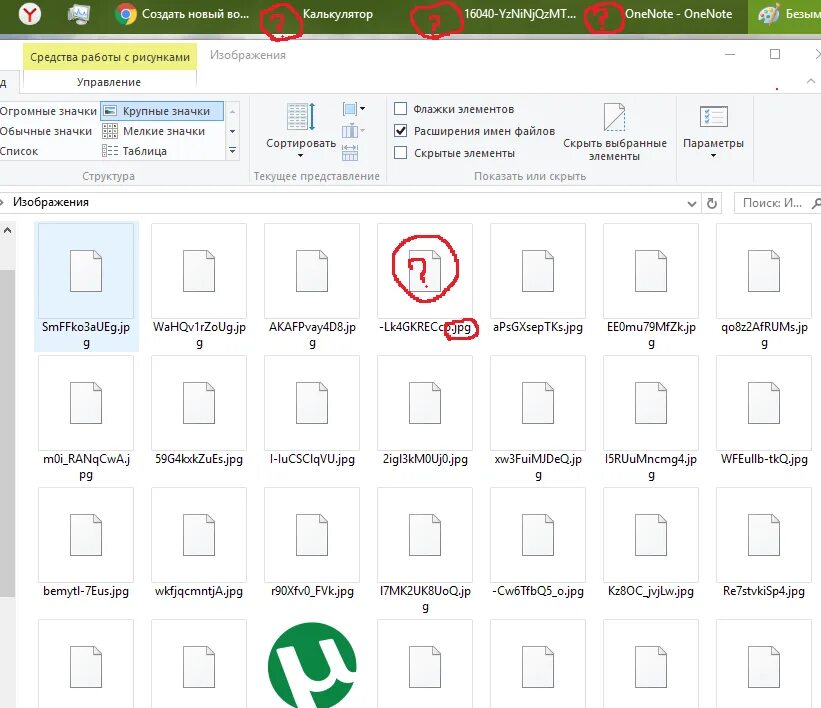Switch the view to Таблица

[x=135, y=151]
